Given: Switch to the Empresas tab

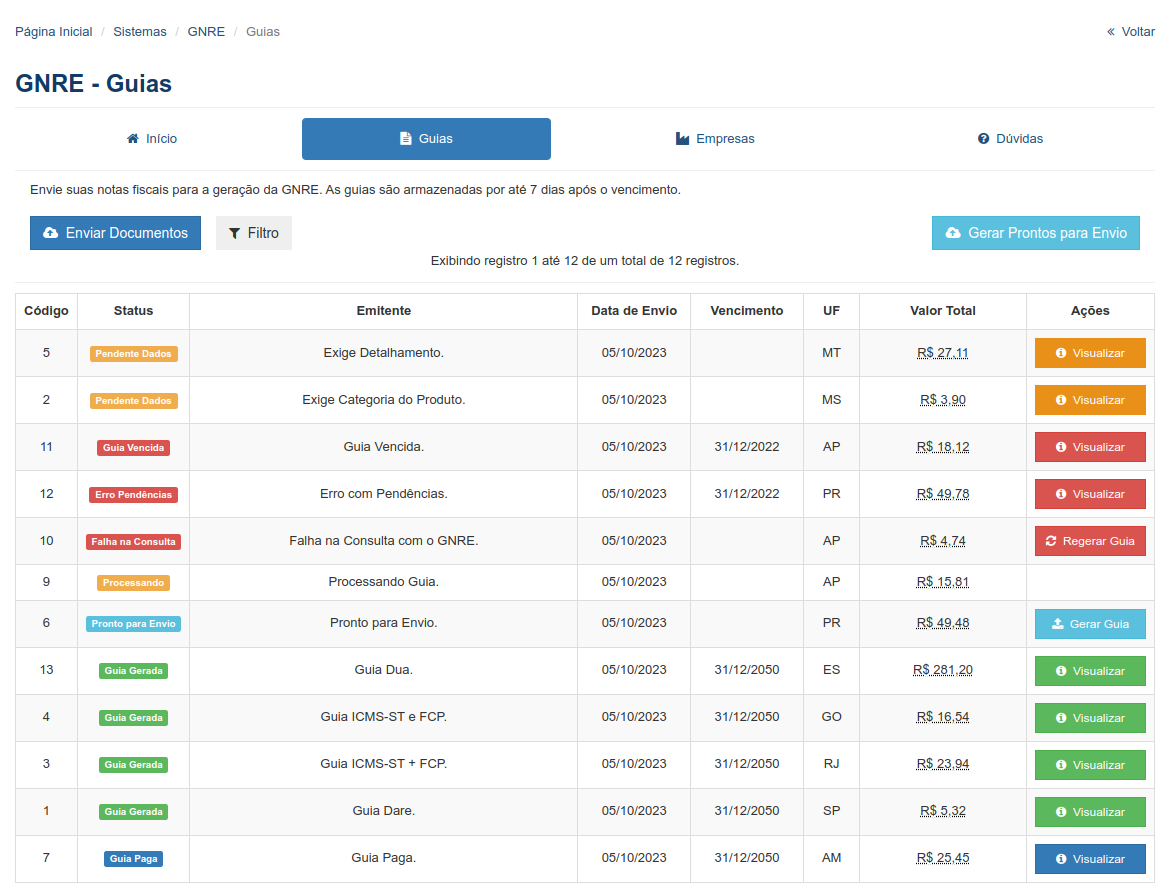Looking at the screenshot, I should (715, 139).
